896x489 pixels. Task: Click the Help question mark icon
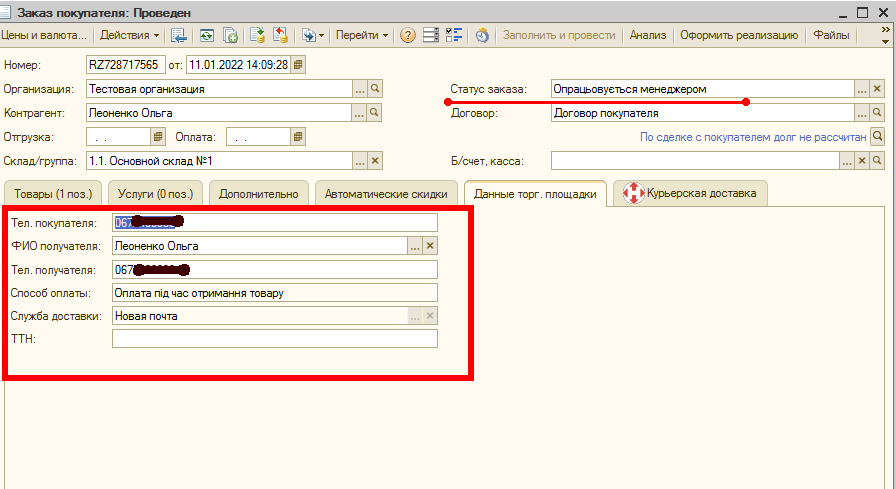pyautogui.click(x=408, y=35)
